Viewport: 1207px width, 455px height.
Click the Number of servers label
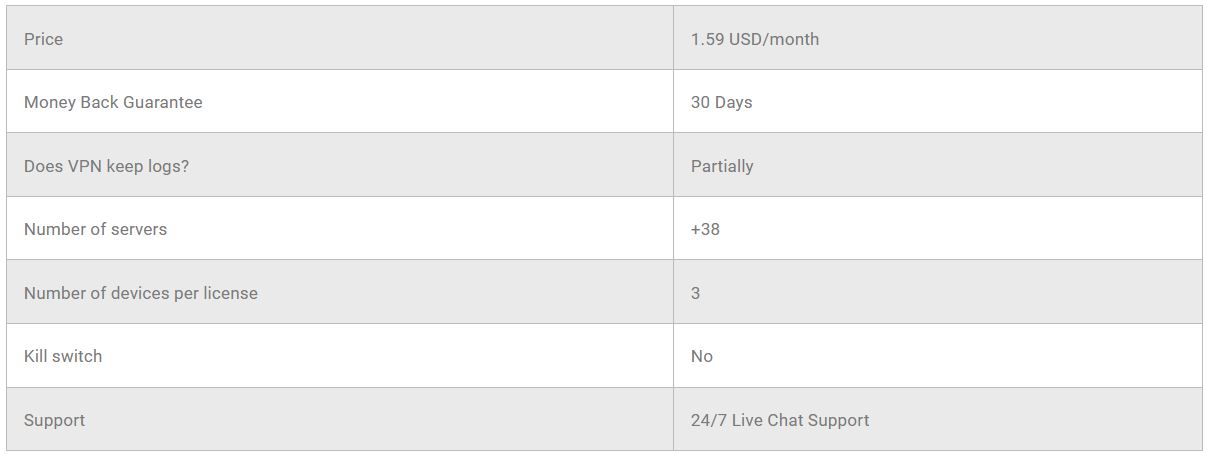point(95,229)
